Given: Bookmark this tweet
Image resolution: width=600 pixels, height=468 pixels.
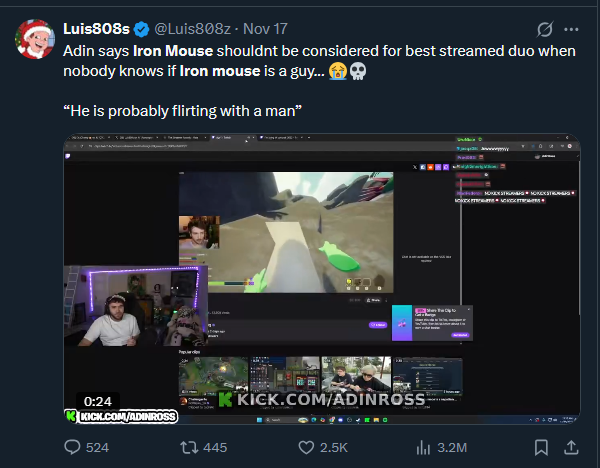Looking at the screenshot, I should [541, 447].
